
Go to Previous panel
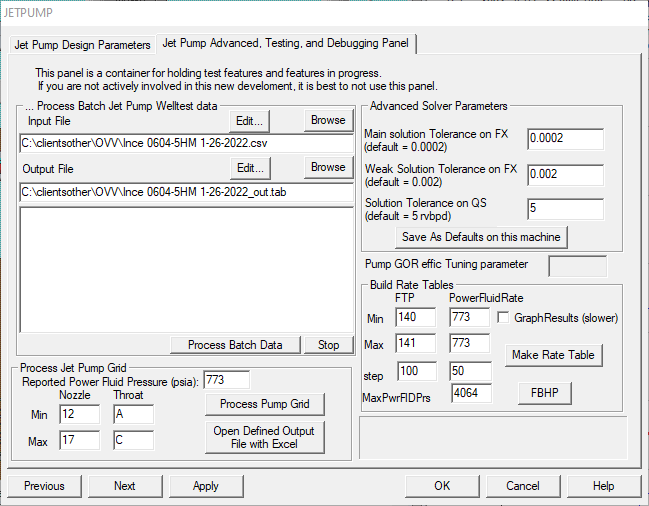[x=44, y=486]
